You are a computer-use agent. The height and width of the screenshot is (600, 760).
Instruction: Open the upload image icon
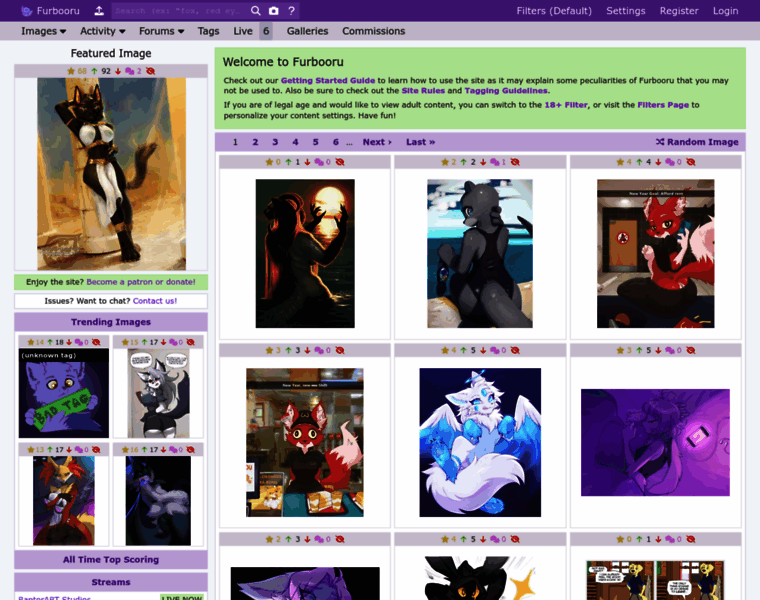tap(99, 11)
